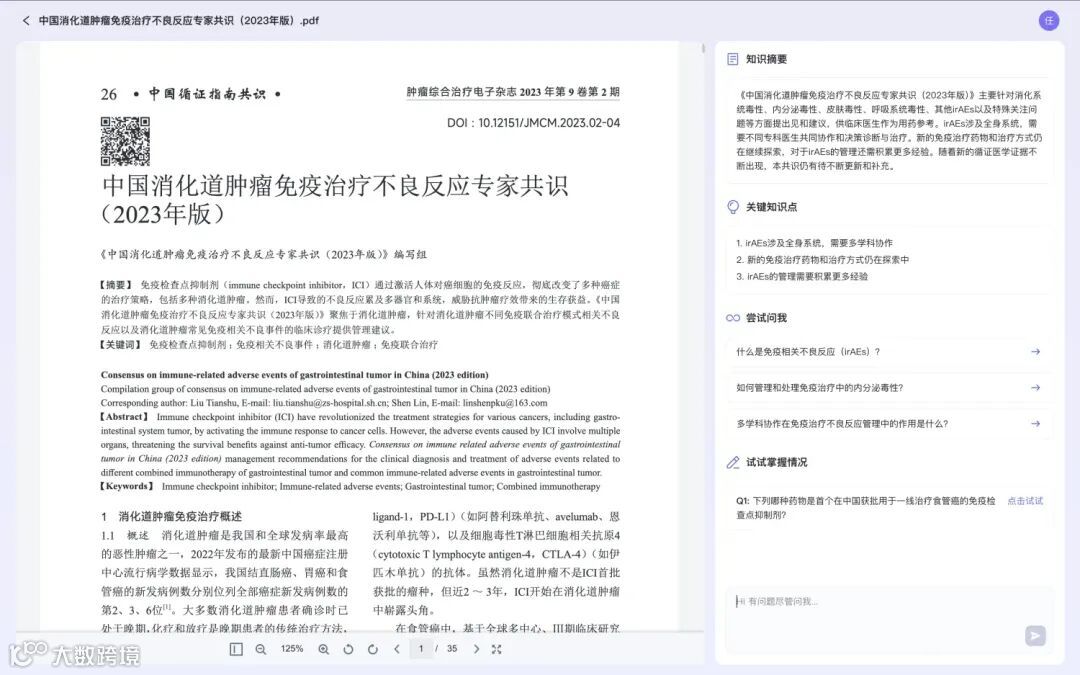Rotate the page counterclockwise
The image size is (1080, 675).
[348, 649]
